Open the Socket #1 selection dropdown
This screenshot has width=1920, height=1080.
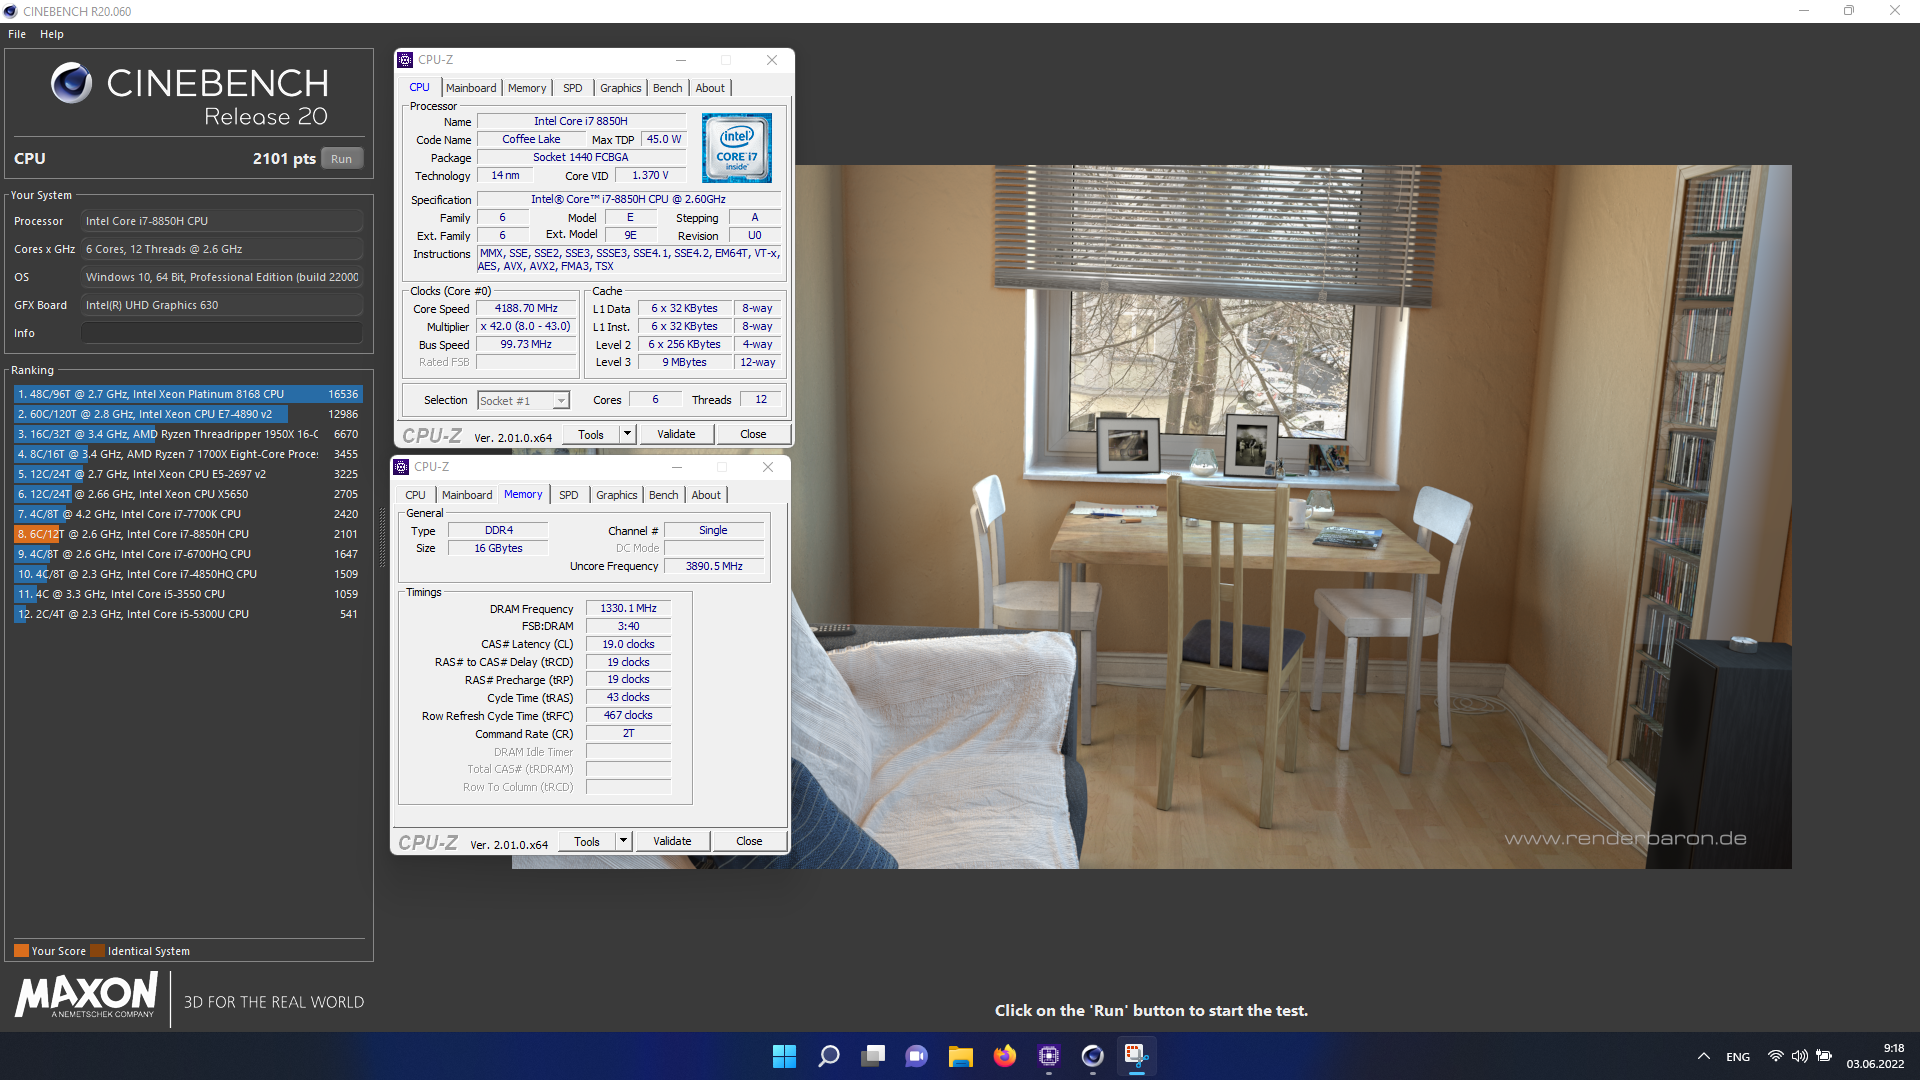pyautogui.click(x=523, y=401)
